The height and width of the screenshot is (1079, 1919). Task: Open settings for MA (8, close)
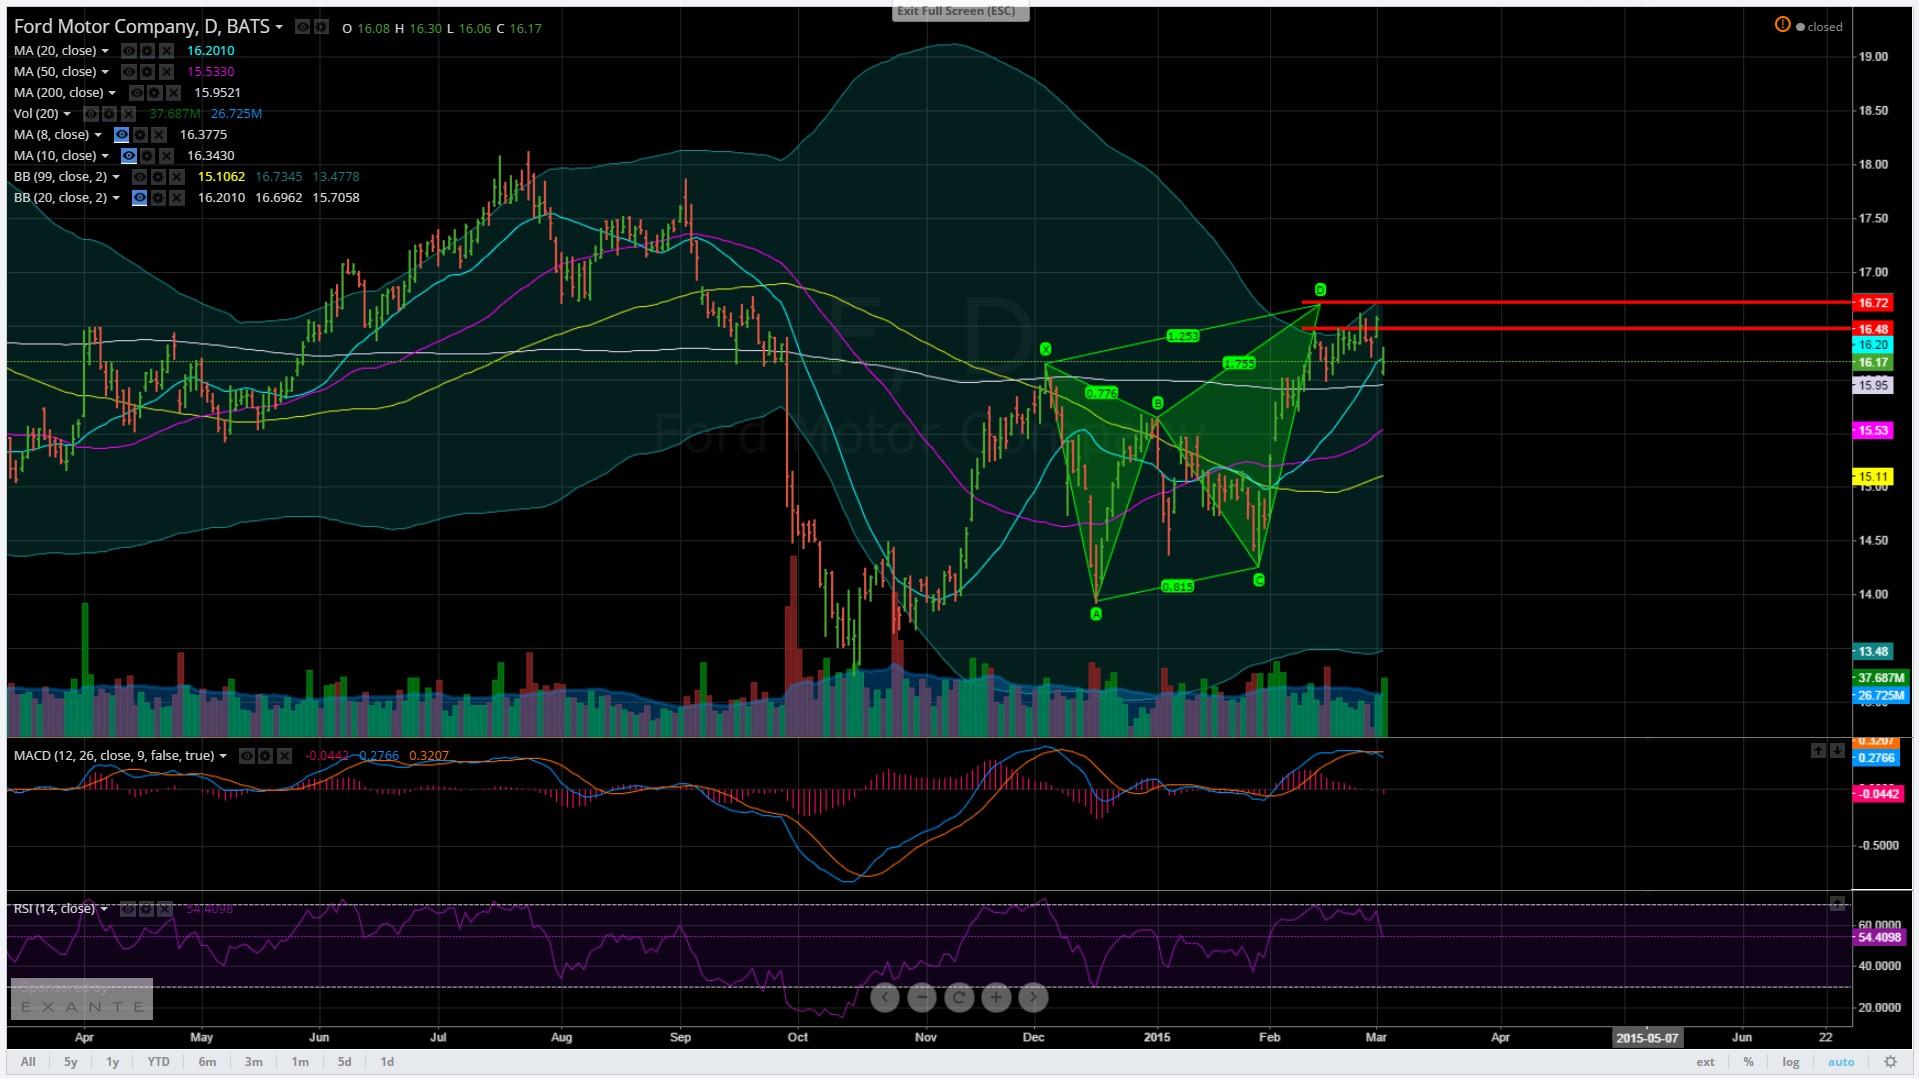pyautogui.click(x=140, y=135)
